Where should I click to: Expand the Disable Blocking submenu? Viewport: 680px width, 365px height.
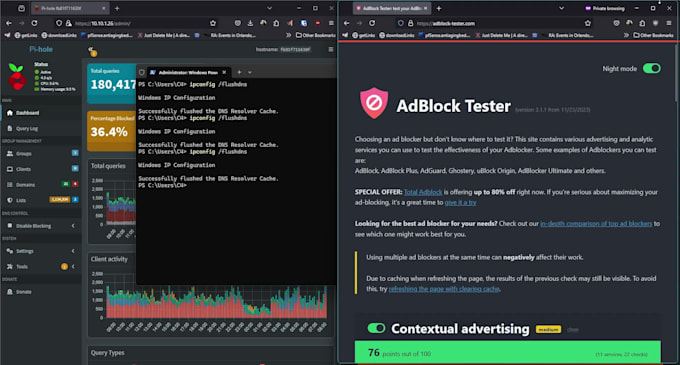pos(41,226)
